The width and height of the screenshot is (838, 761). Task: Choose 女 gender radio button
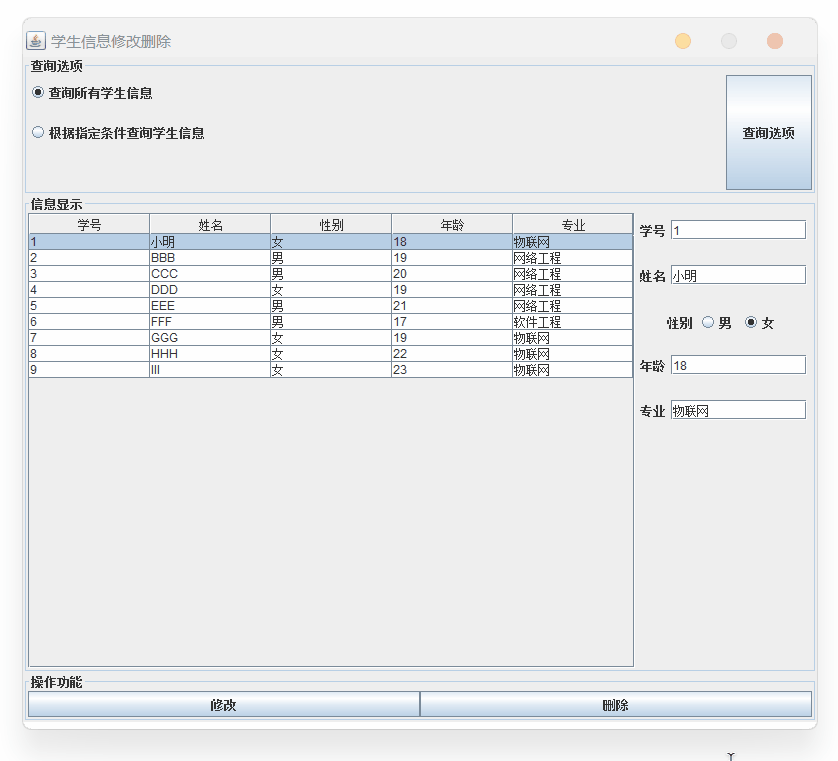[x=759, y=323]
